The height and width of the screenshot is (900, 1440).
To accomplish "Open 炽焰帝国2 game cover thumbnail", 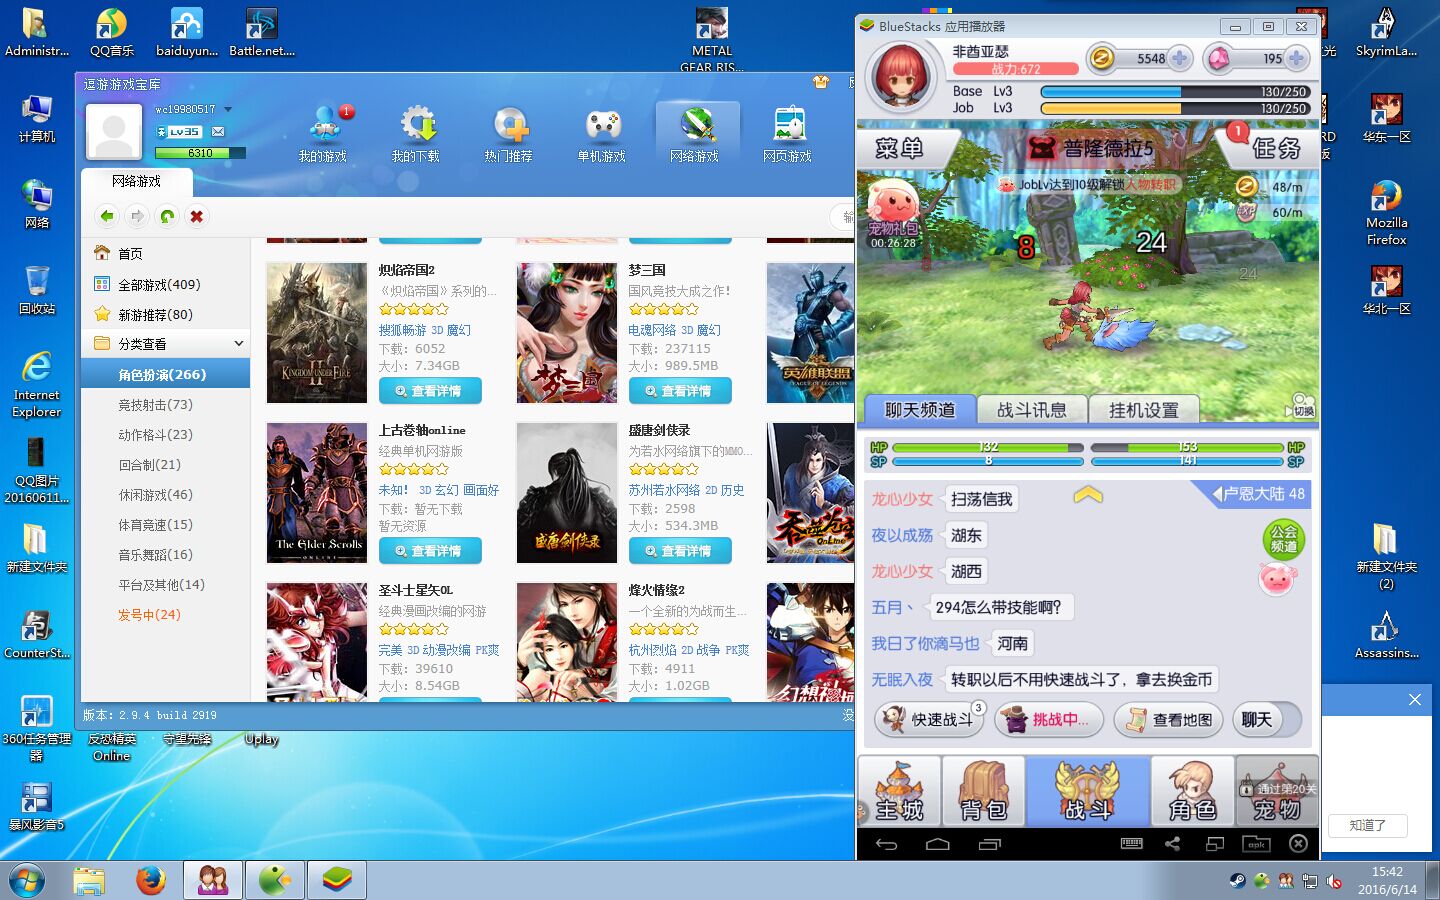I will click(x=317, y=333).
